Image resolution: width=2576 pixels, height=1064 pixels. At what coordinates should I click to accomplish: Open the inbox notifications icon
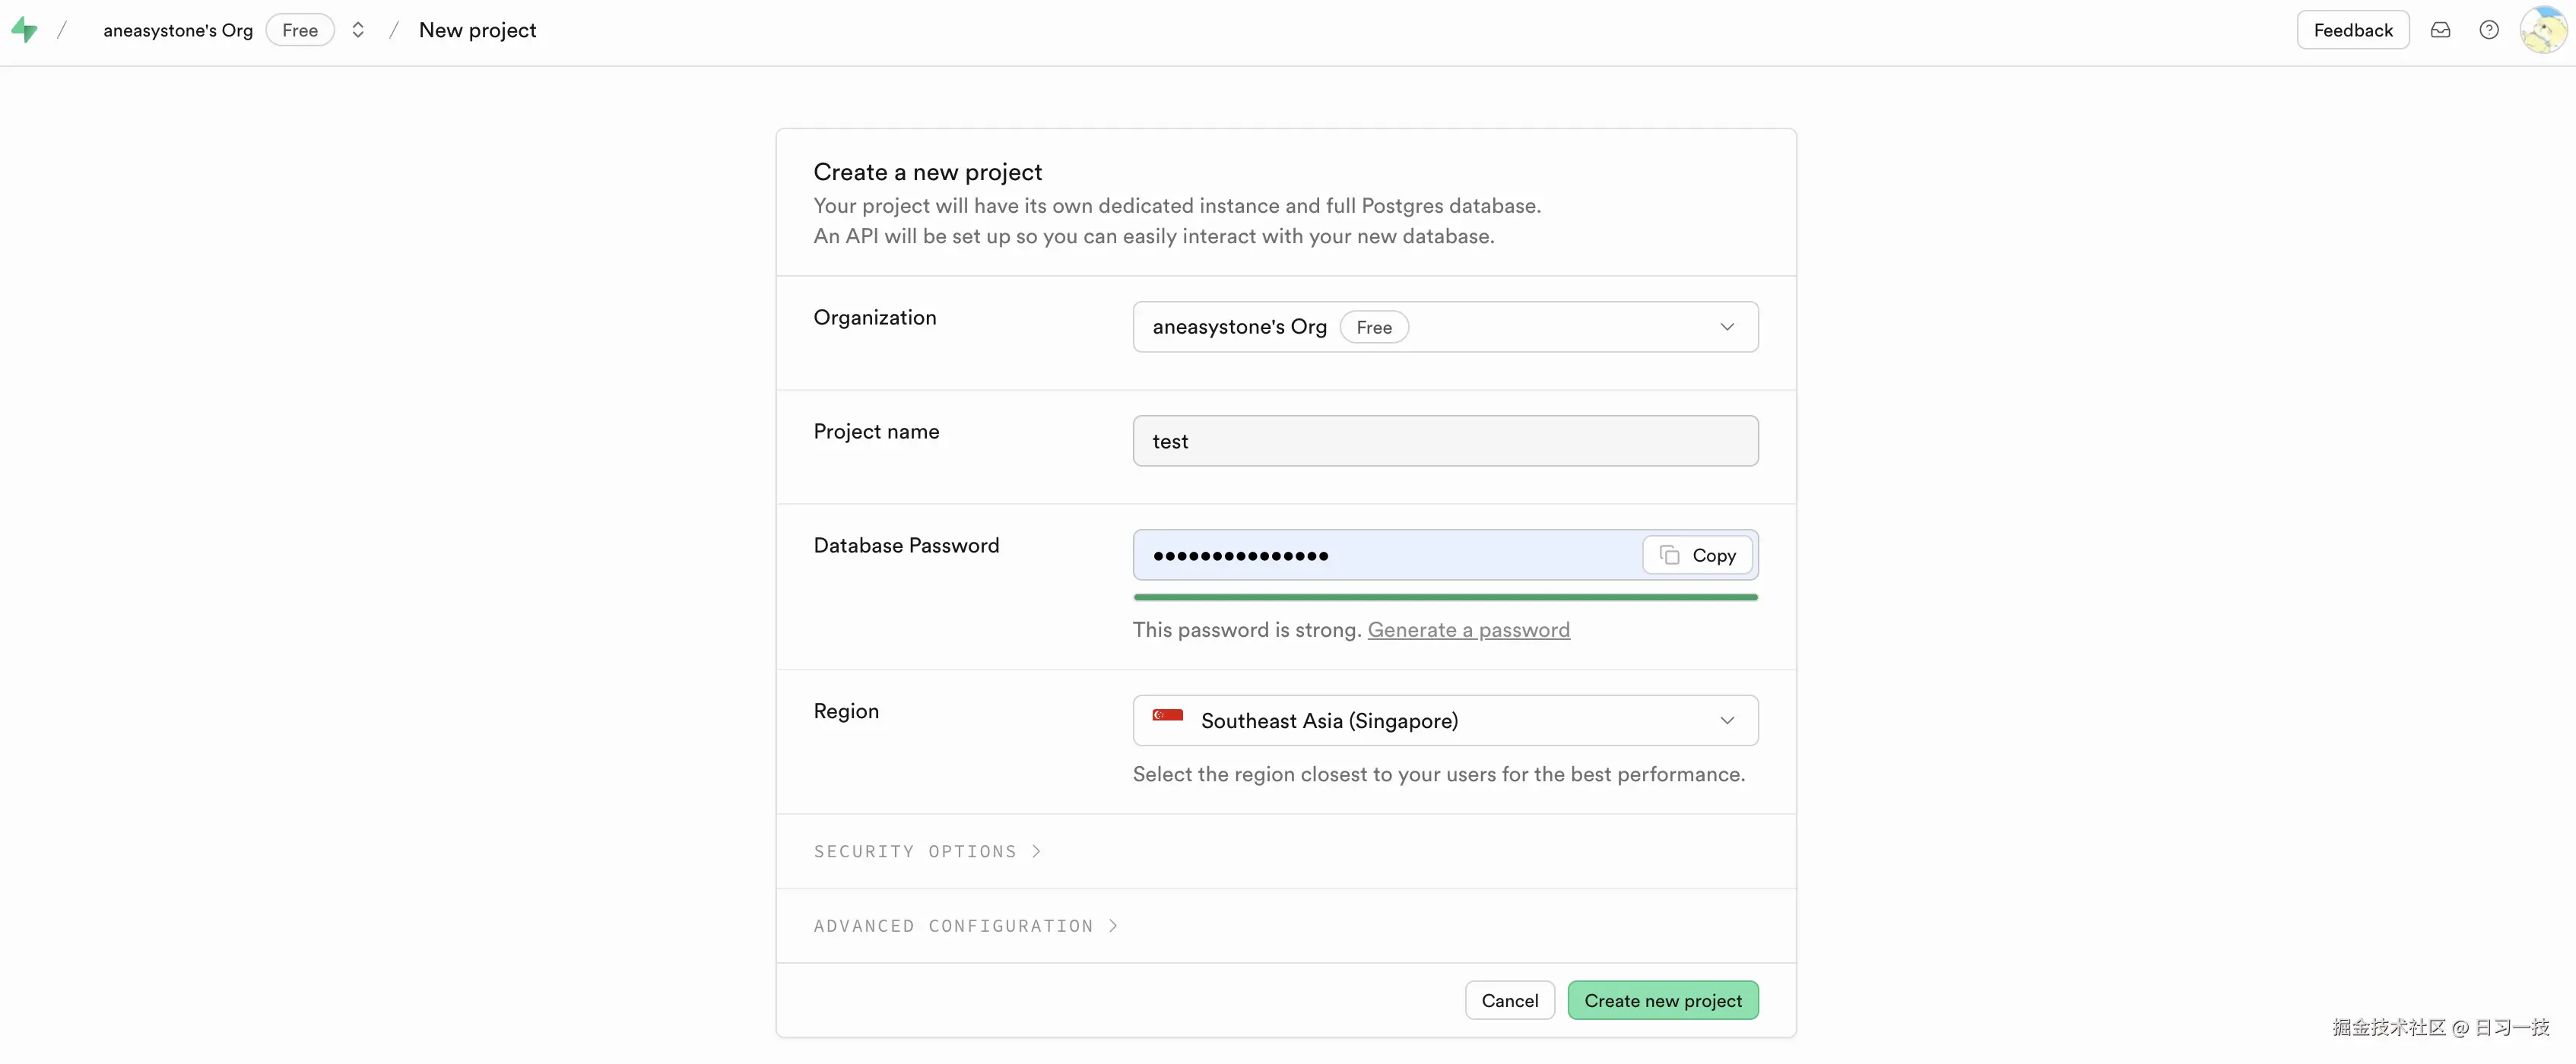2440,30
